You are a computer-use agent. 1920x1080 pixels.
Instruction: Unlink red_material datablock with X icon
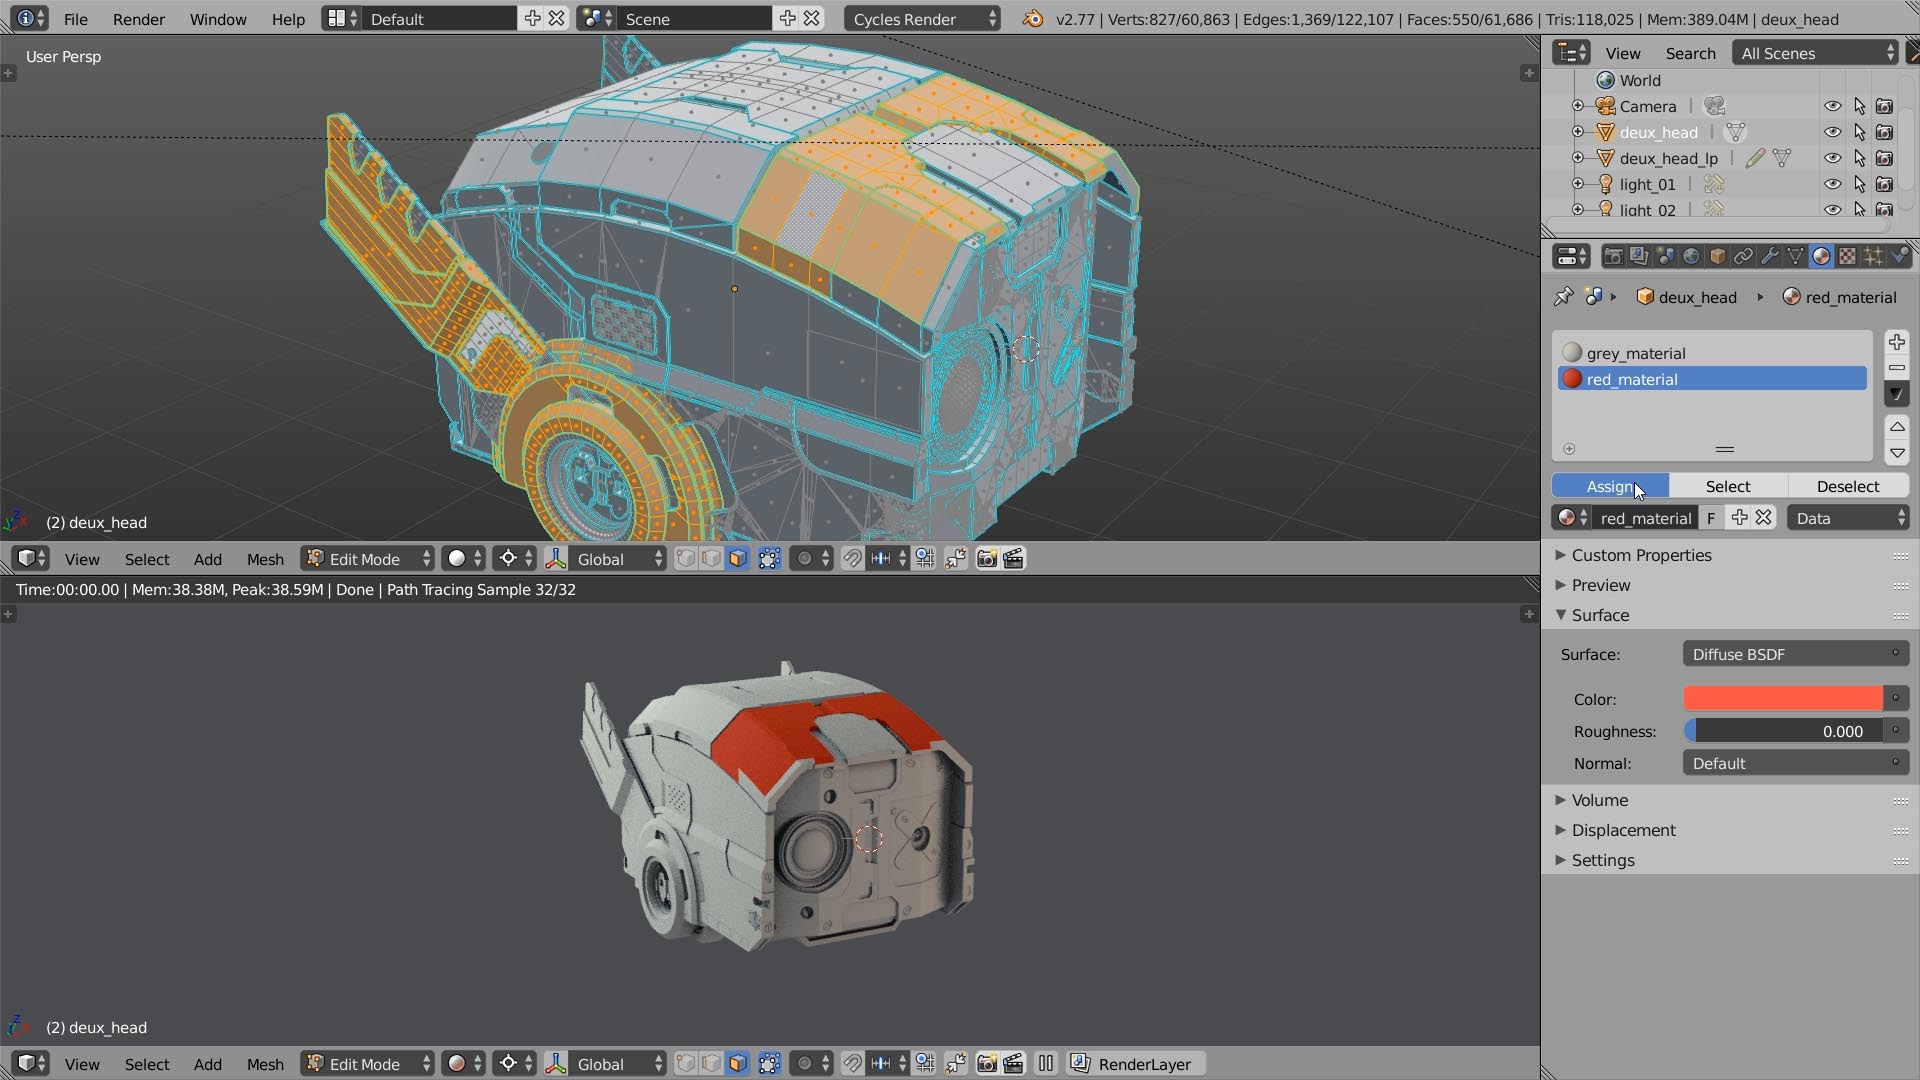coord(1764,518)
